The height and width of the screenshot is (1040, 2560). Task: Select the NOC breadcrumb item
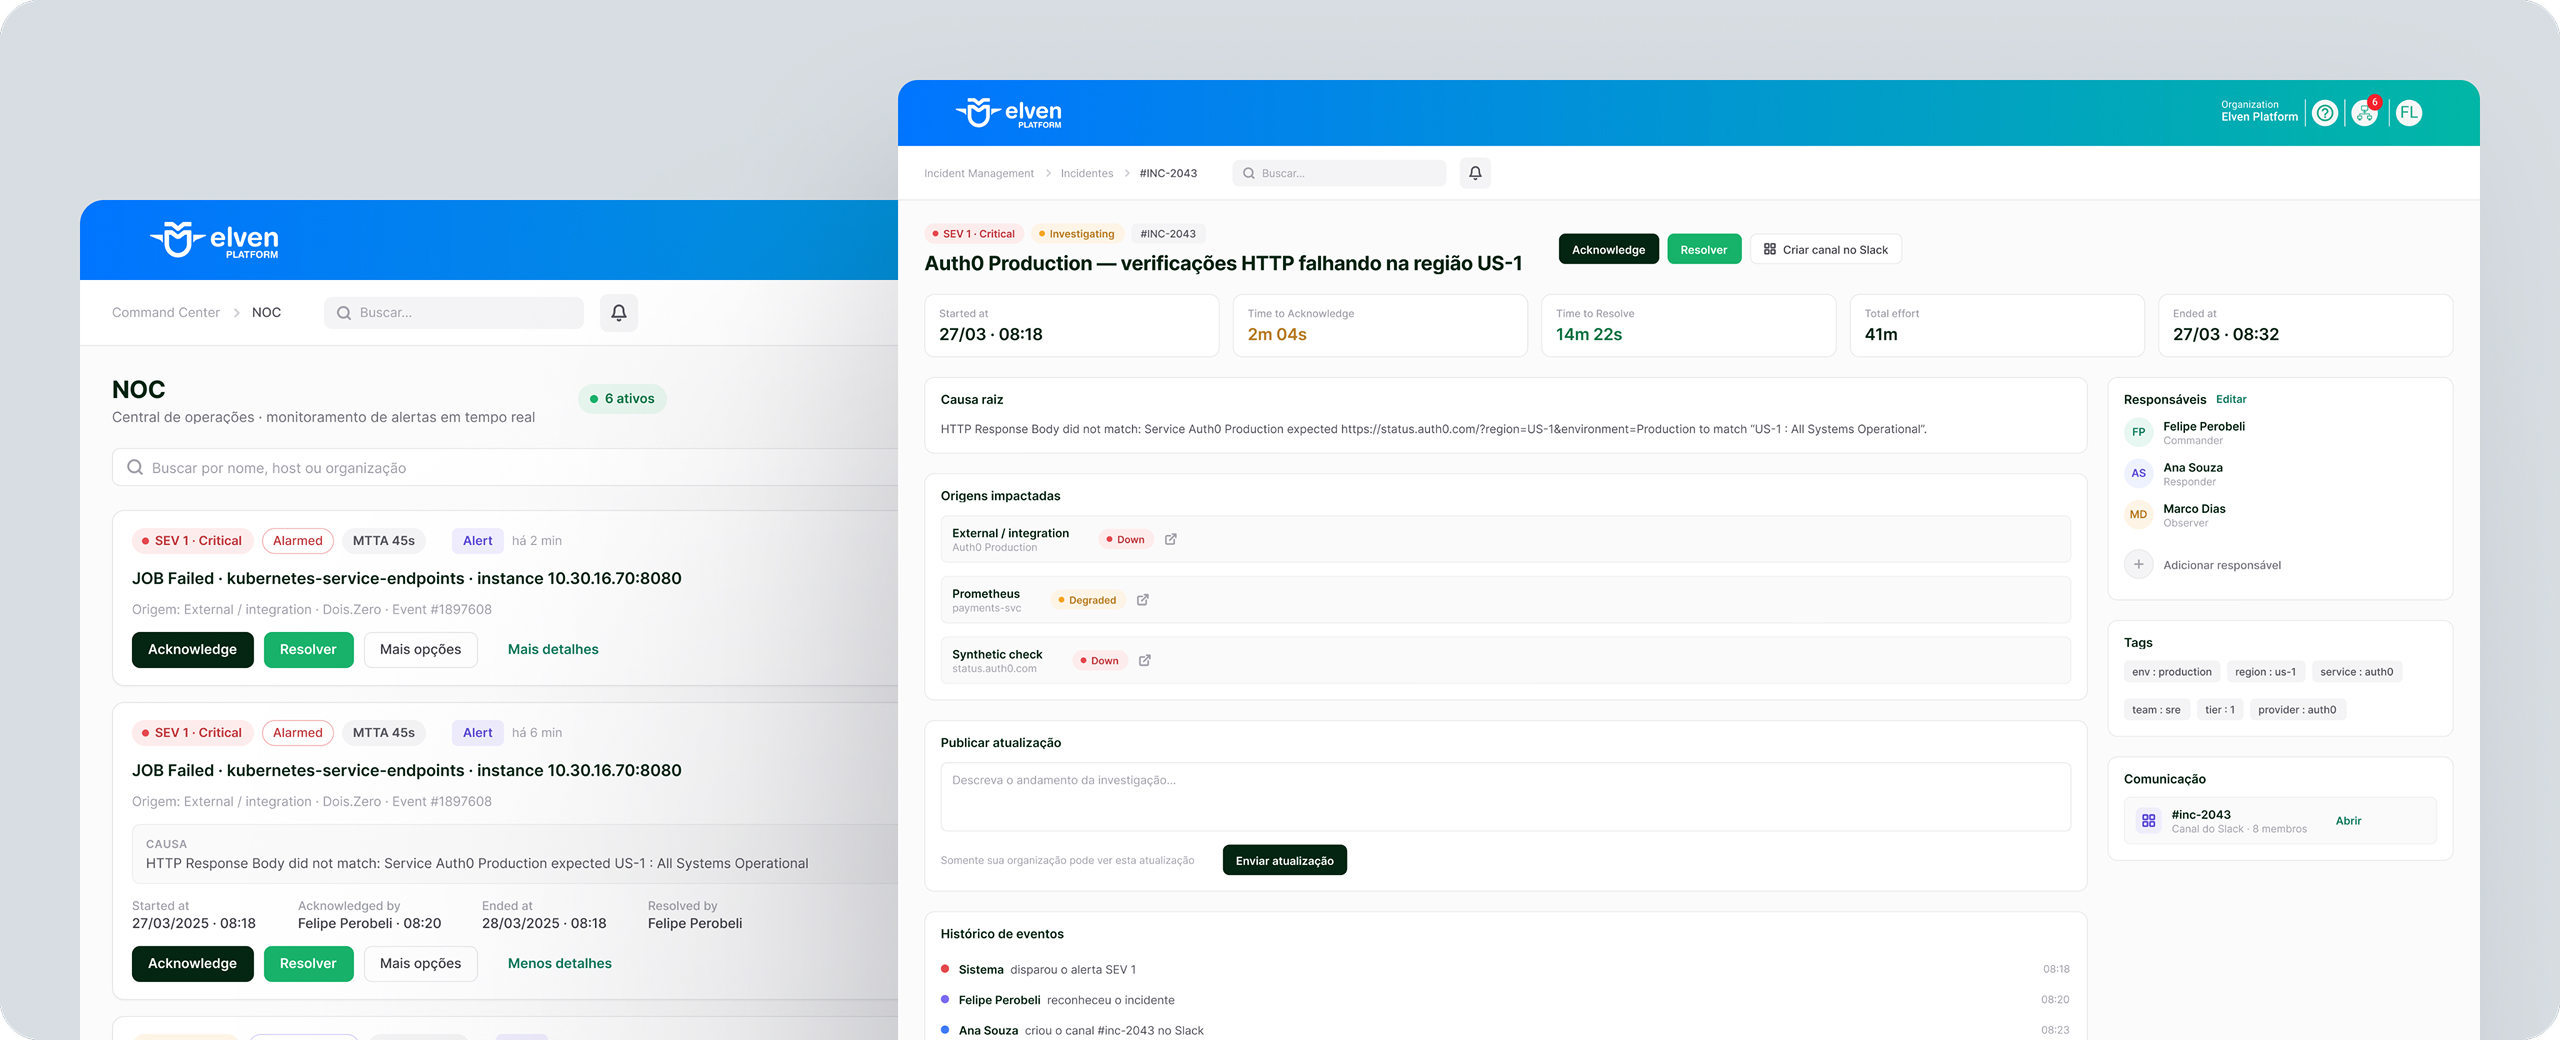pos(266,312)
